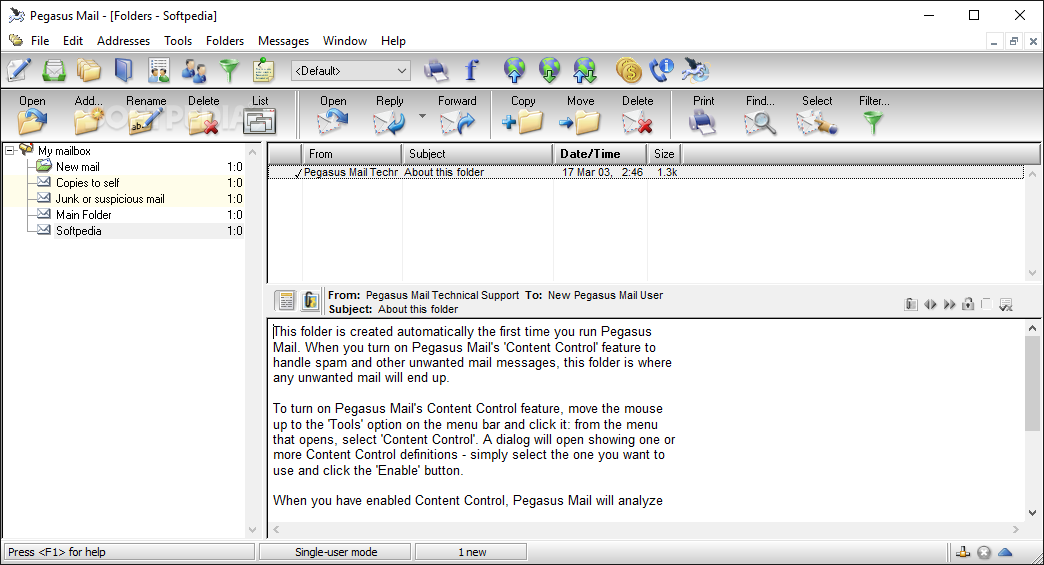Sort messages by Date/Time column
The height and width of the screenshot is (565, 1044).
click(x=600, y=154)
